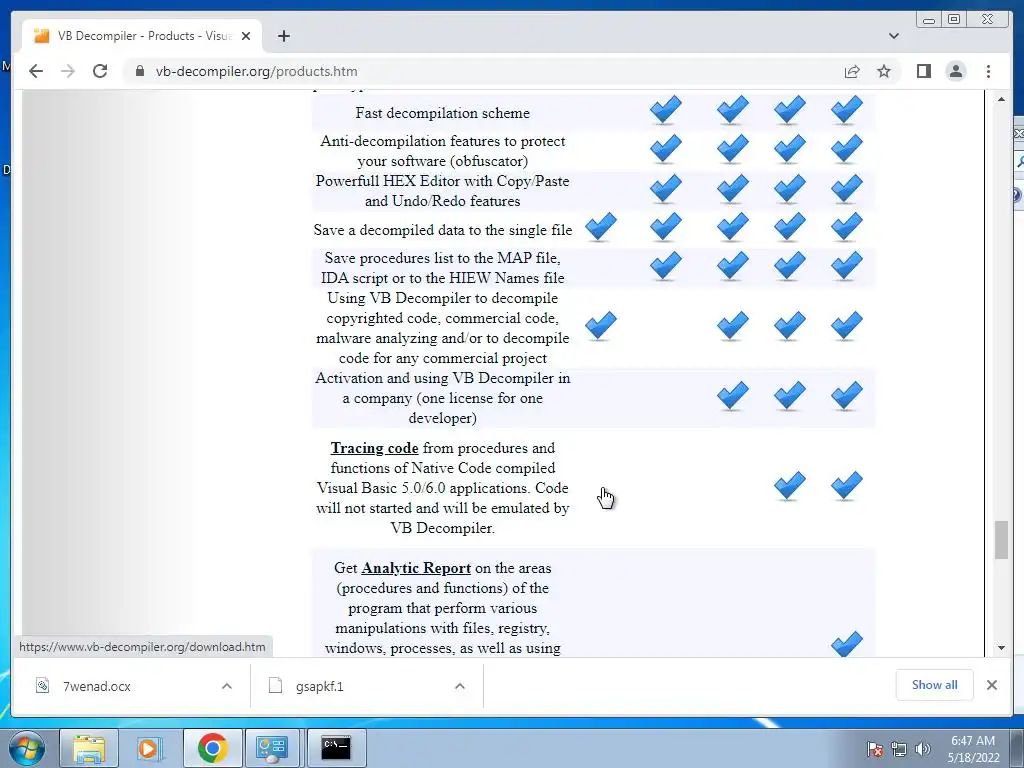Open a new browser tab

click(x=283, y=36)
